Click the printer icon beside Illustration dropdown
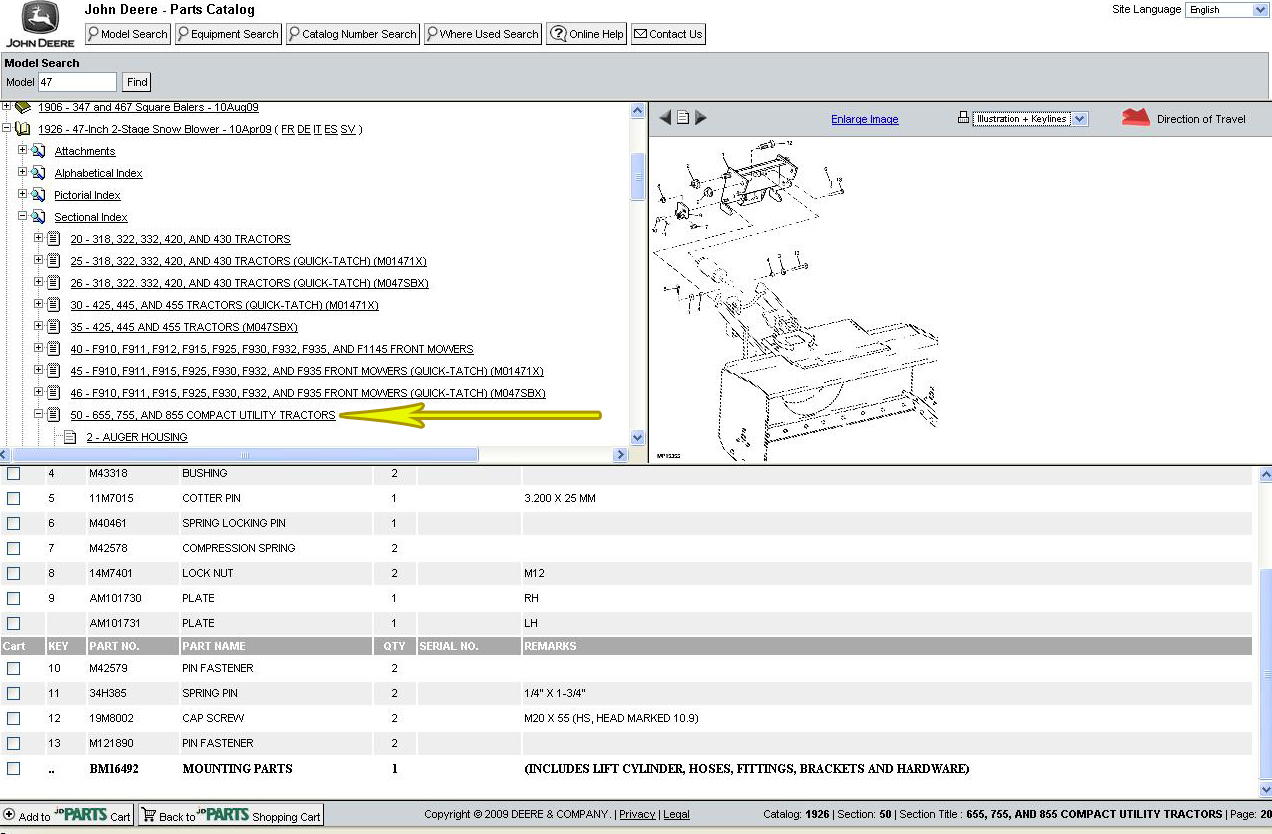The width and height of the screenshot is (1272, 834). click(963, 118)
